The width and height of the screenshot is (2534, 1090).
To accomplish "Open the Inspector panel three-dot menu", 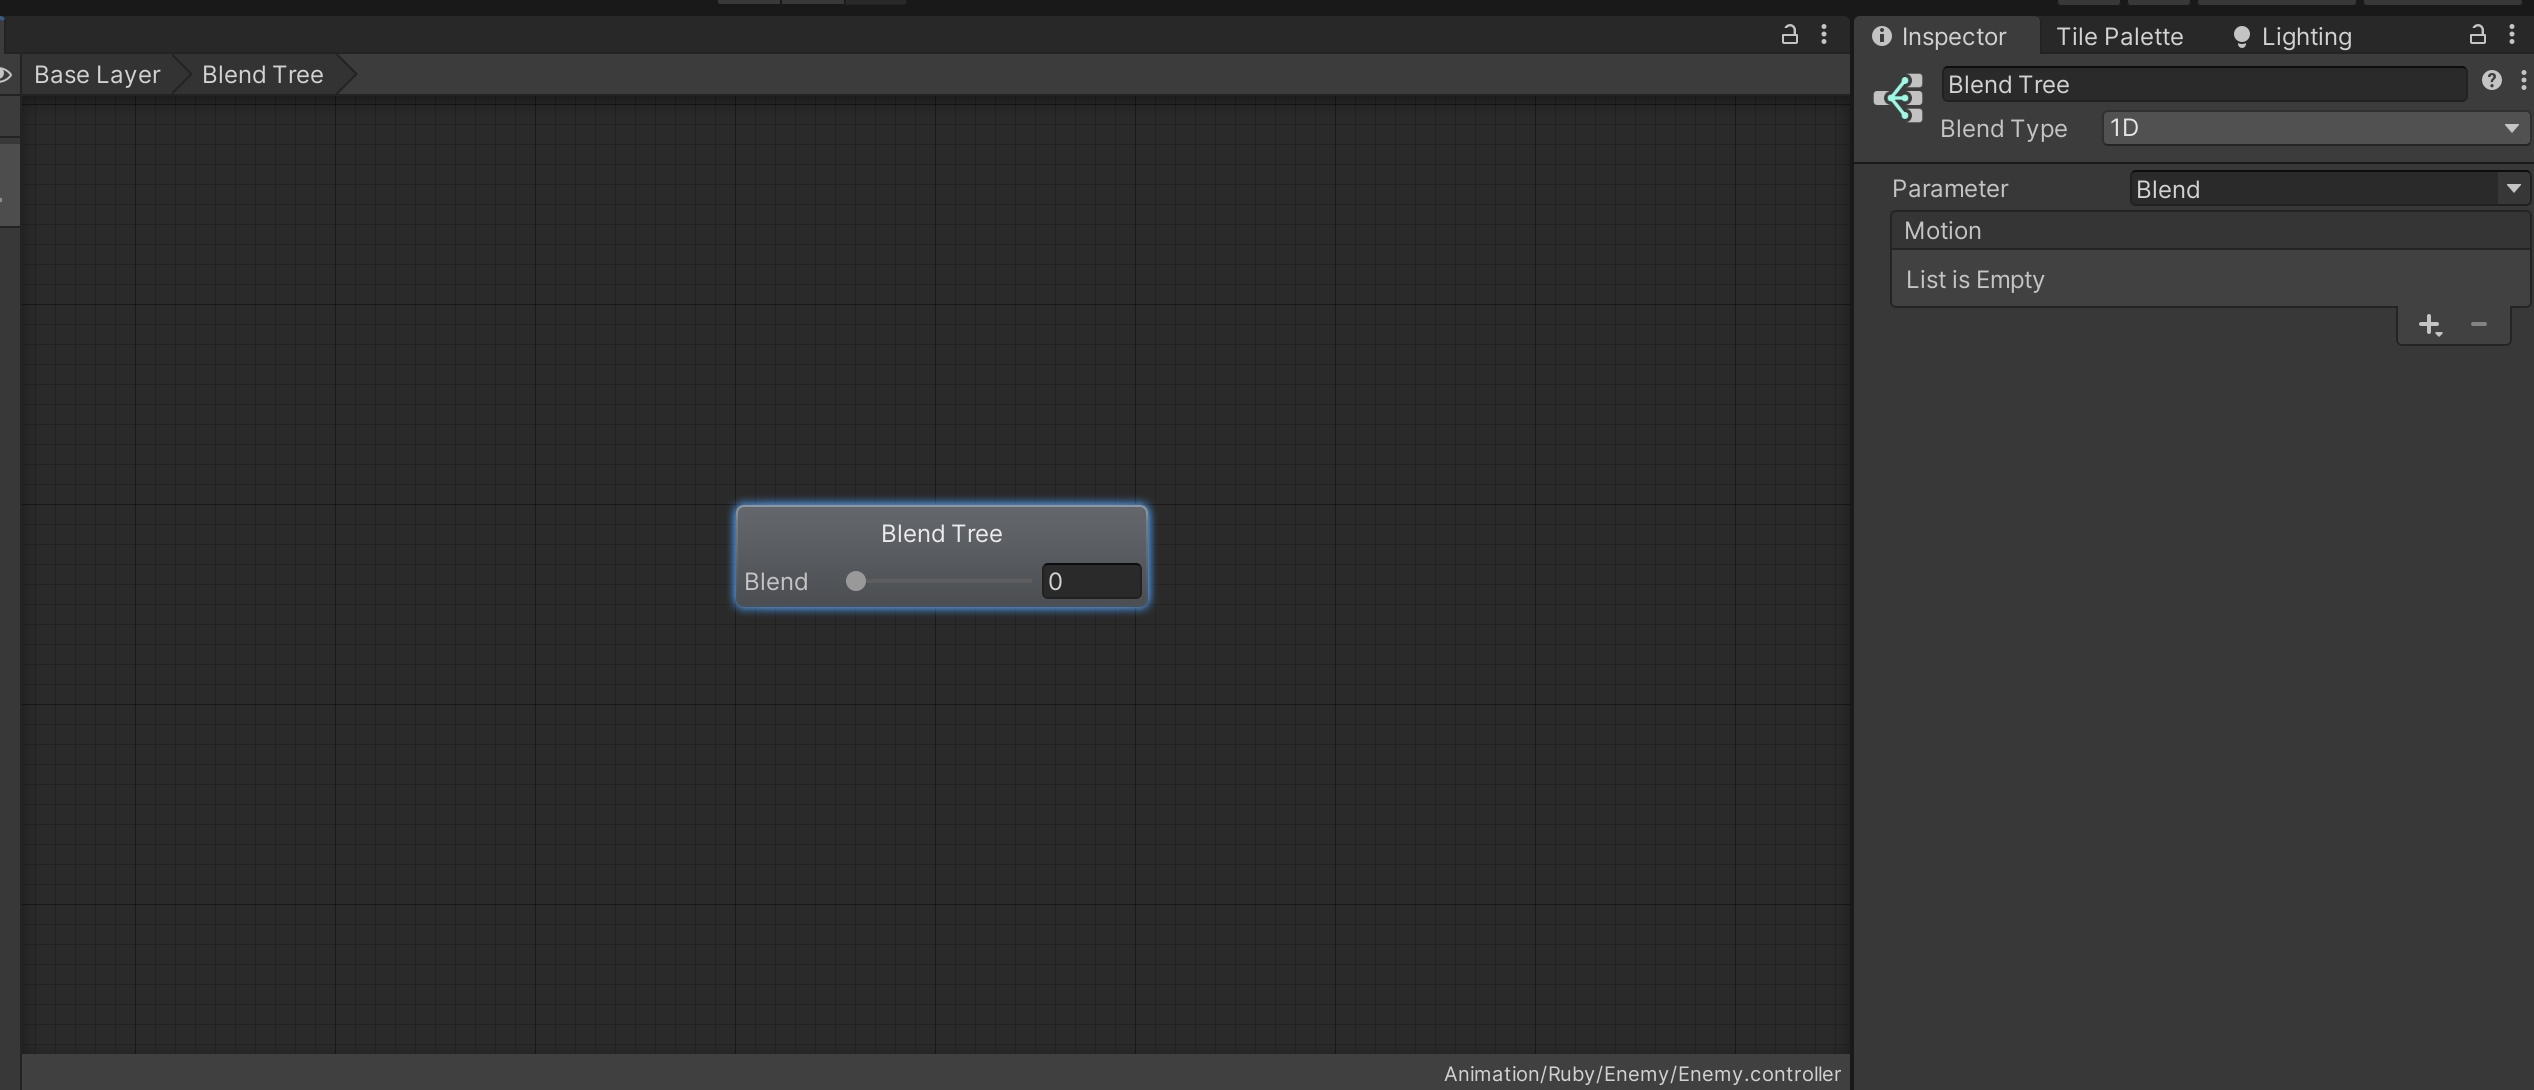I will click(2512, 35).
